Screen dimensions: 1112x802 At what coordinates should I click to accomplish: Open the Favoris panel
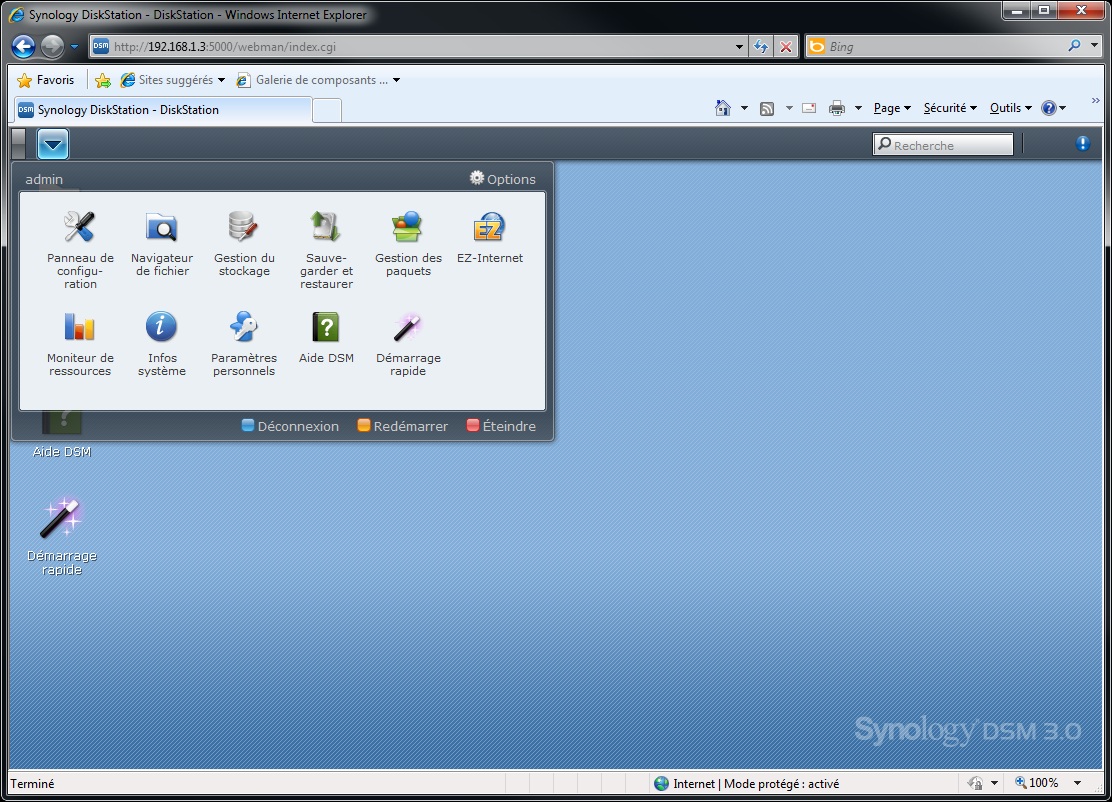click(45, 80)
